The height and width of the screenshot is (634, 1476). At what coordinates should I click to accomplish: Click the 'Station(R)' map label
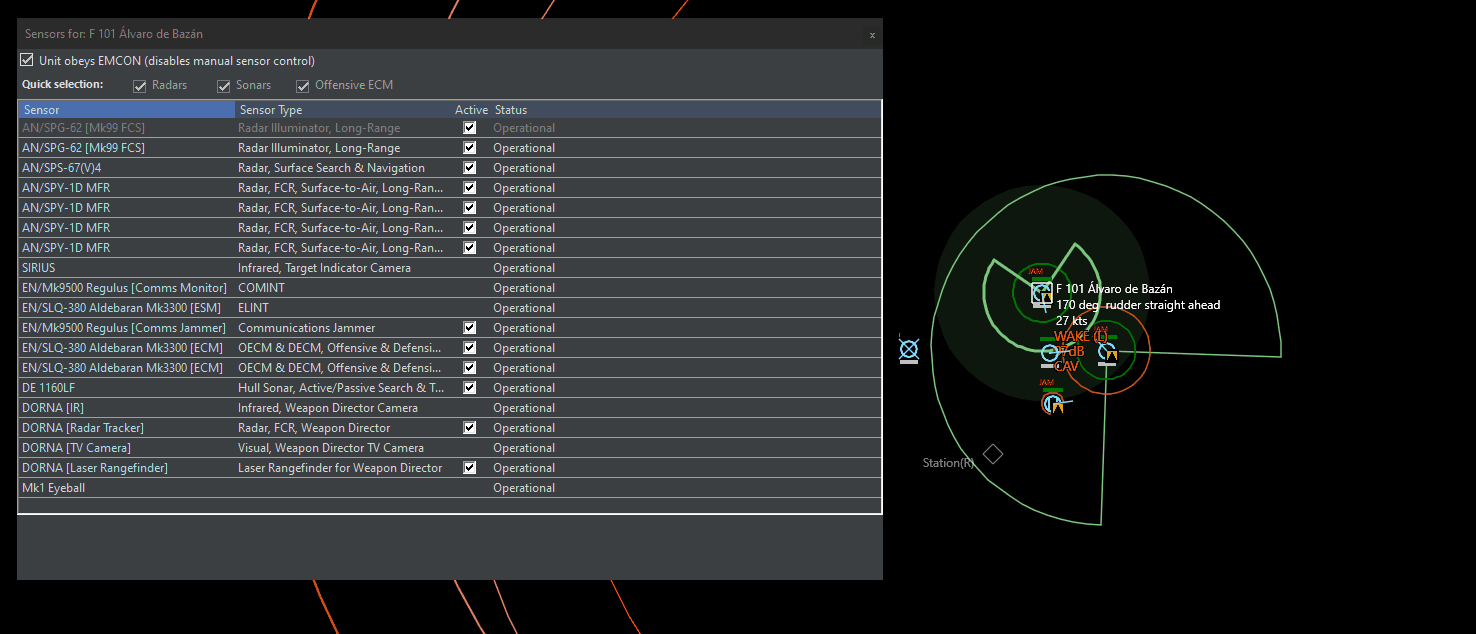click(x=948, y=463)
